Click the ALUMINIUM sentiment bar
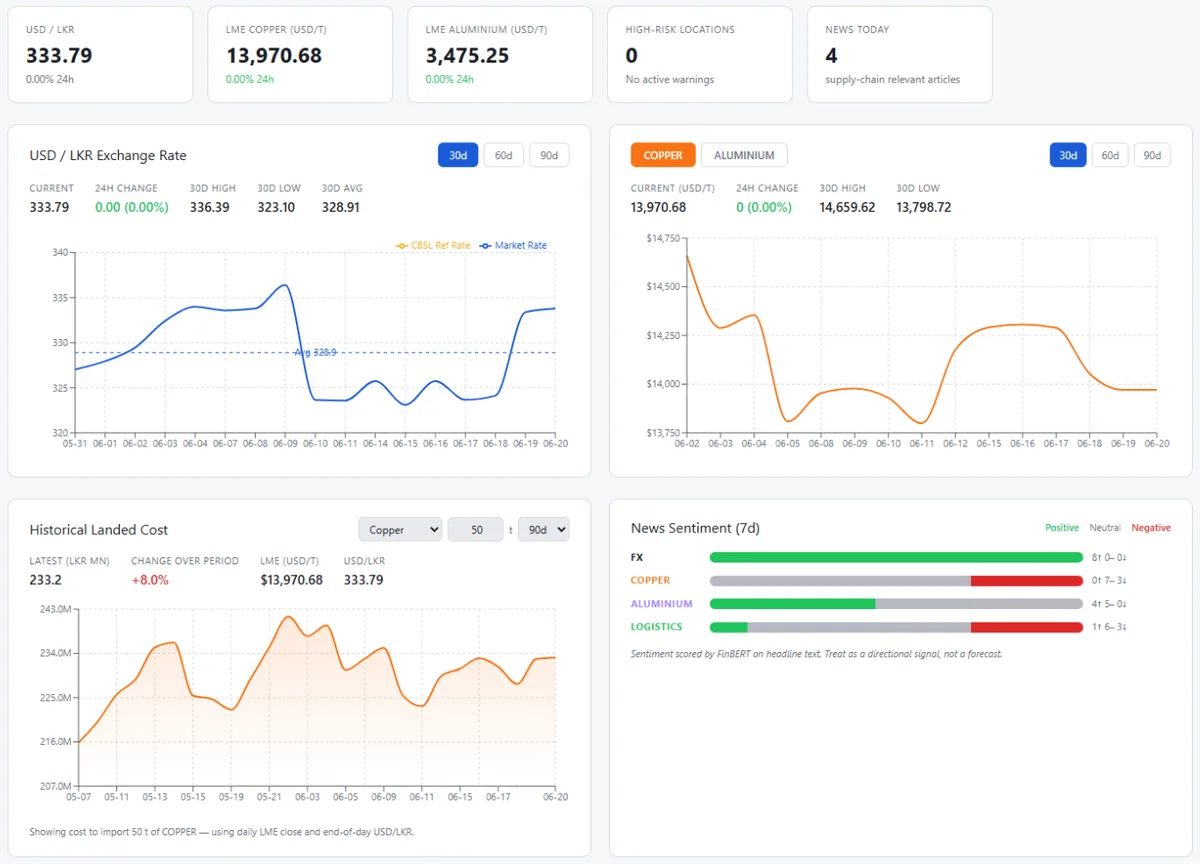 896,604
